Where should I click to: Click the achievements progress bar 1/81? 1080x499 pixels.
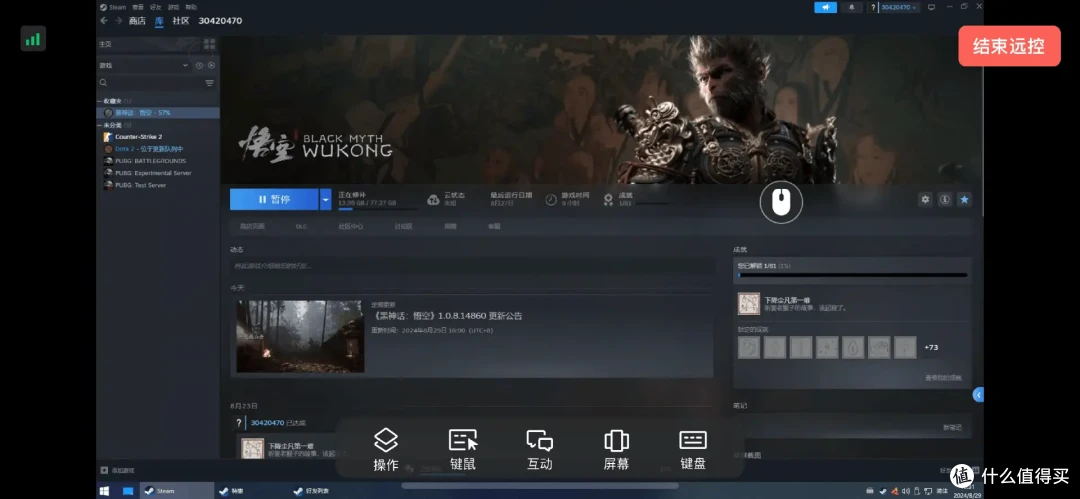coord(853,274)
